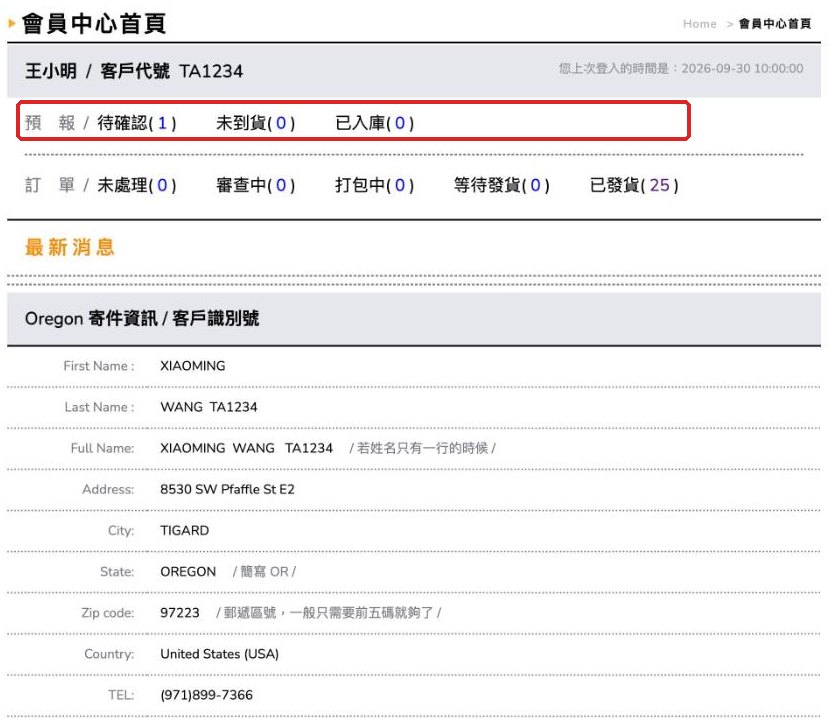This screenshot has height=728, width=830.
Task: Select Last Name value WANG TA1234
Action: pos(209,407)
